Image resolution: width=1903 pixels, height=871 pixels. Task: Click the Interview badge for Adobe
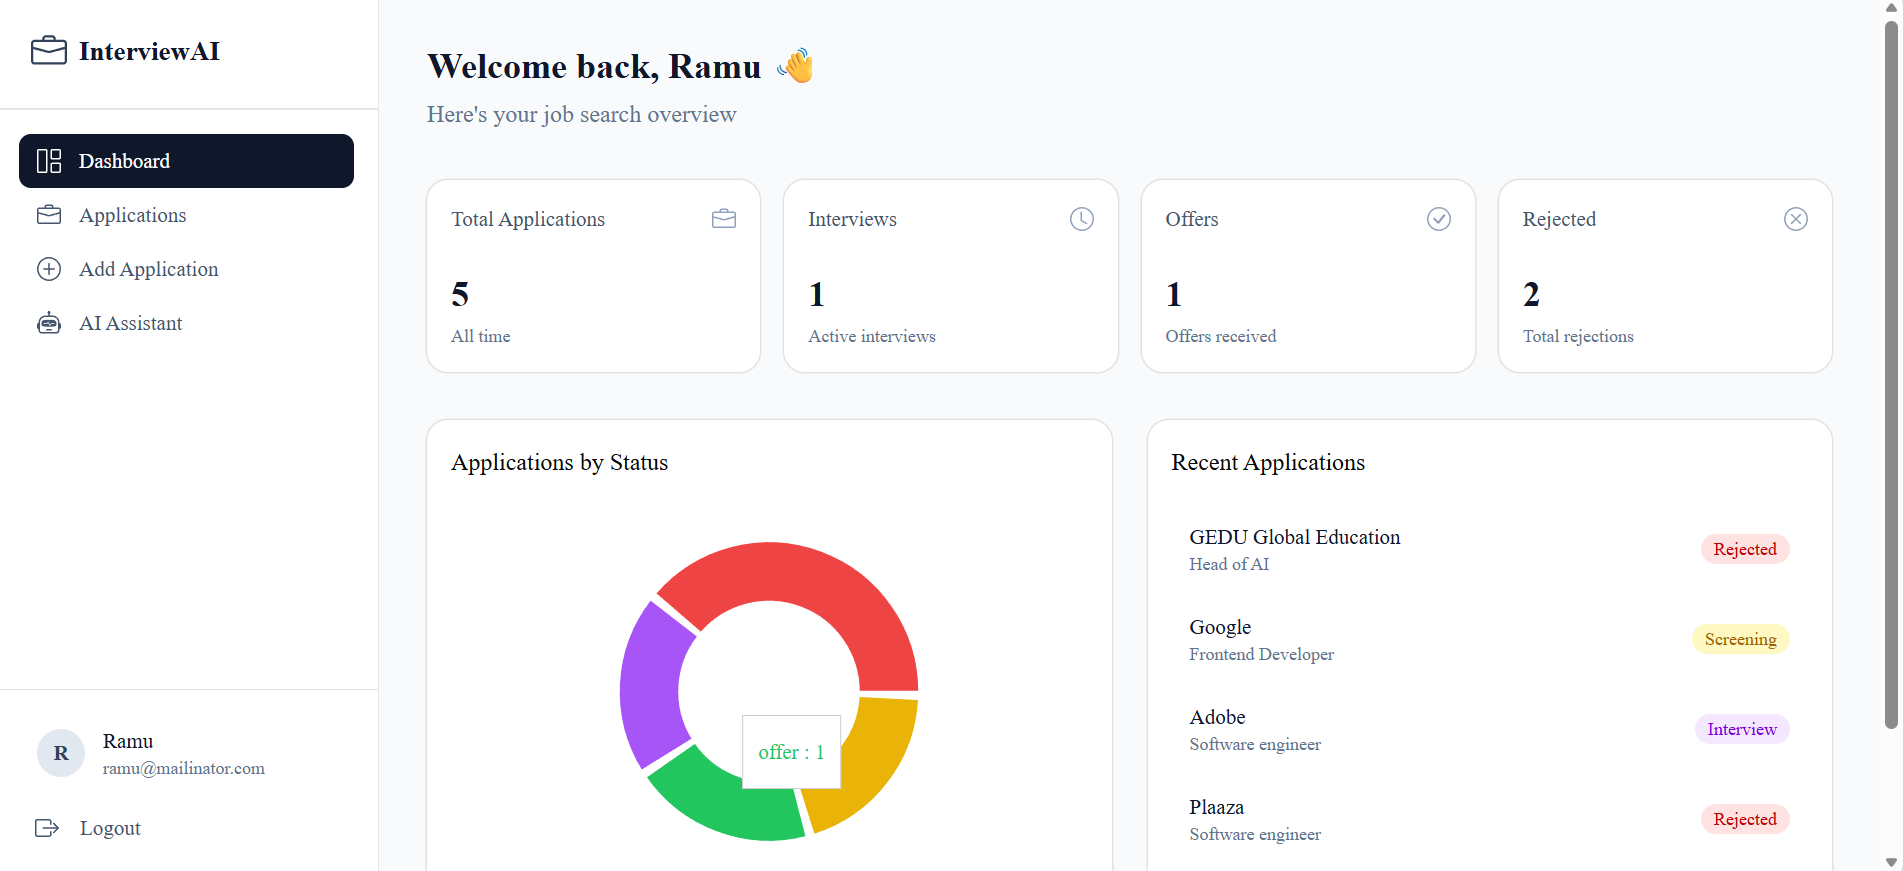click(x=1742, y=729)
